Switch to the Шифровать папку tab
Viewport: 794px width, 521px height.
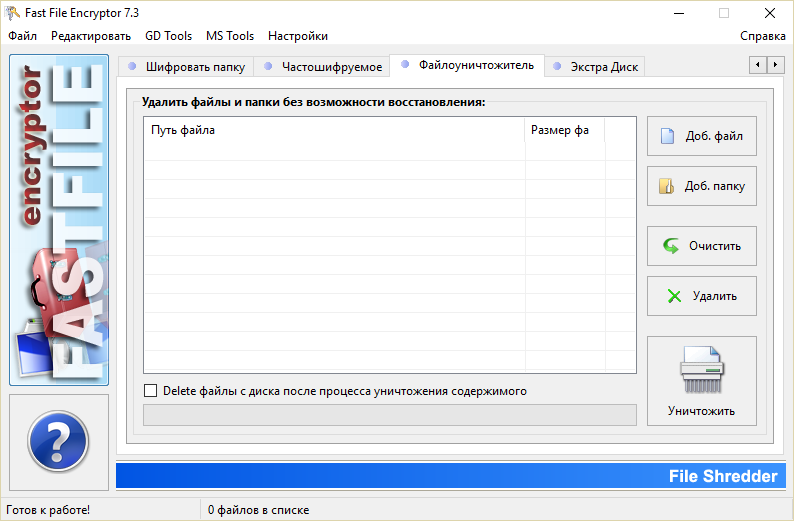click(186, 67)
